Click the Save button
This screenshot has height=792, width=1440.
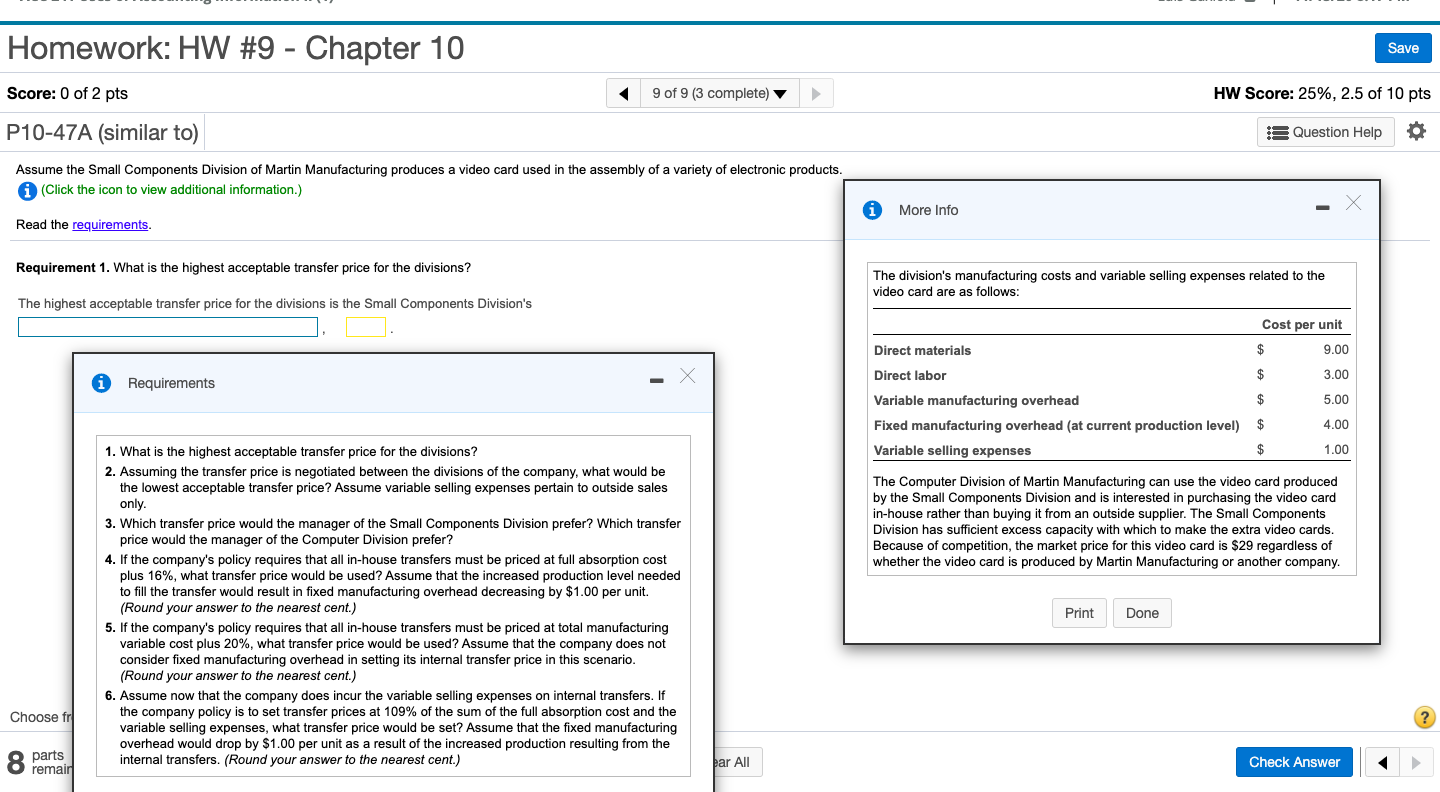[x=1403, y=48]
